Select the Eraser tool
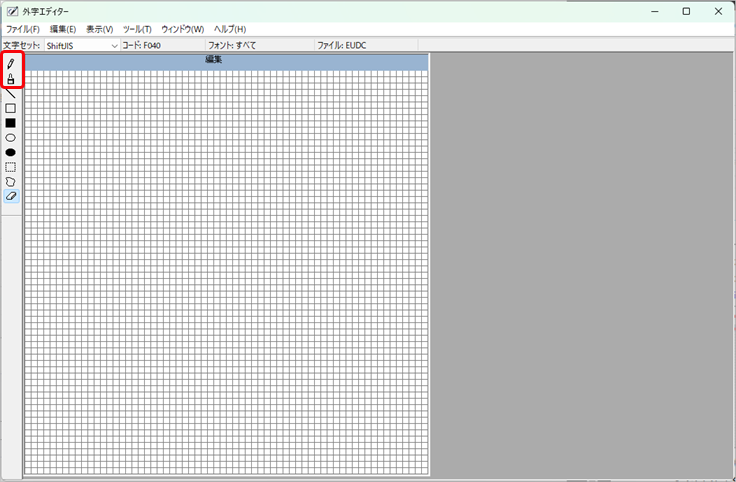Screen dimensions: 736x482 point(11,196)
